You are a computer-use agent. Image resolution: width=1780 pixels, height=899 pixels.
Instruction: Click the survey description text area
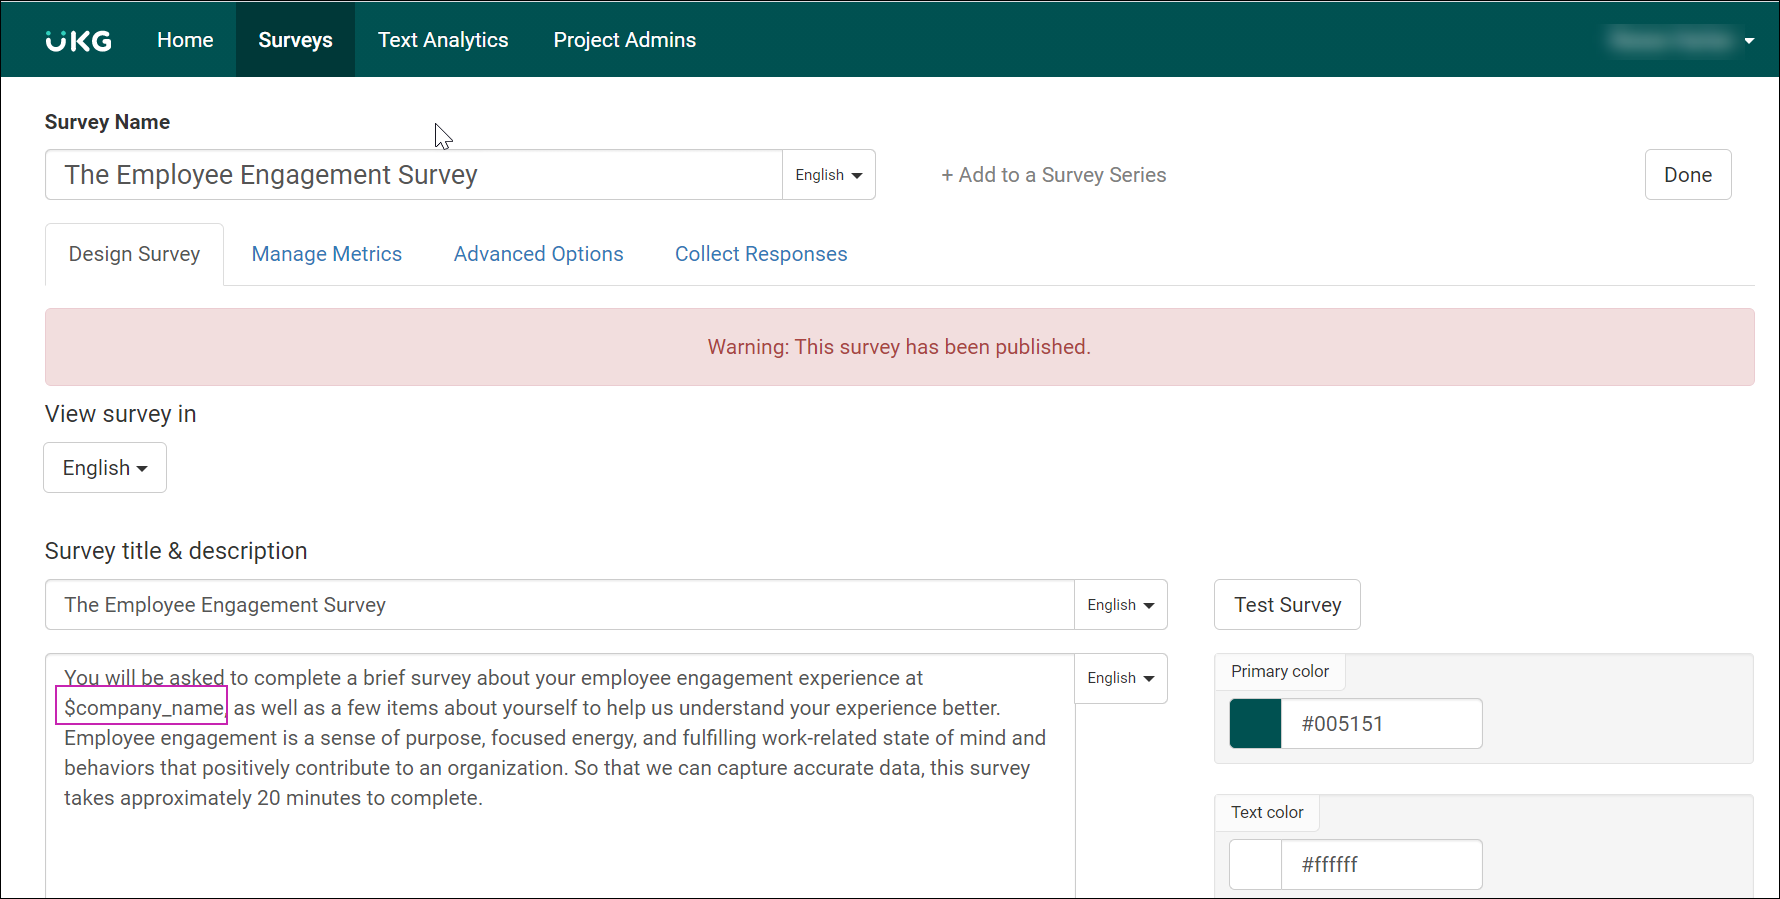coord(560,776)
